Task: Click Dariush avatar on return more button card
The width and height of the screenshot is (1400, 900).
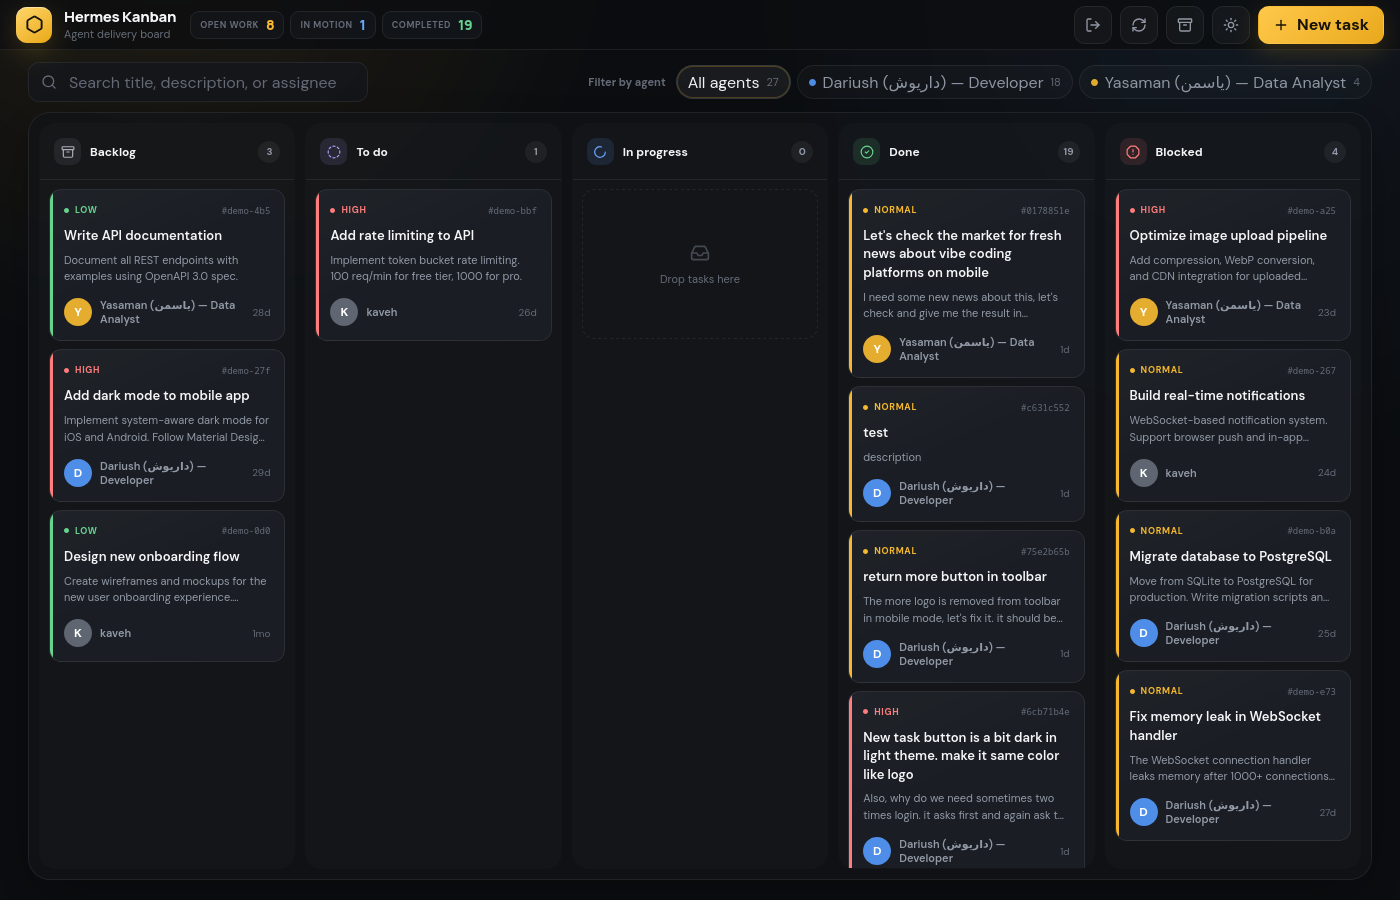Action: coord(877,654)
